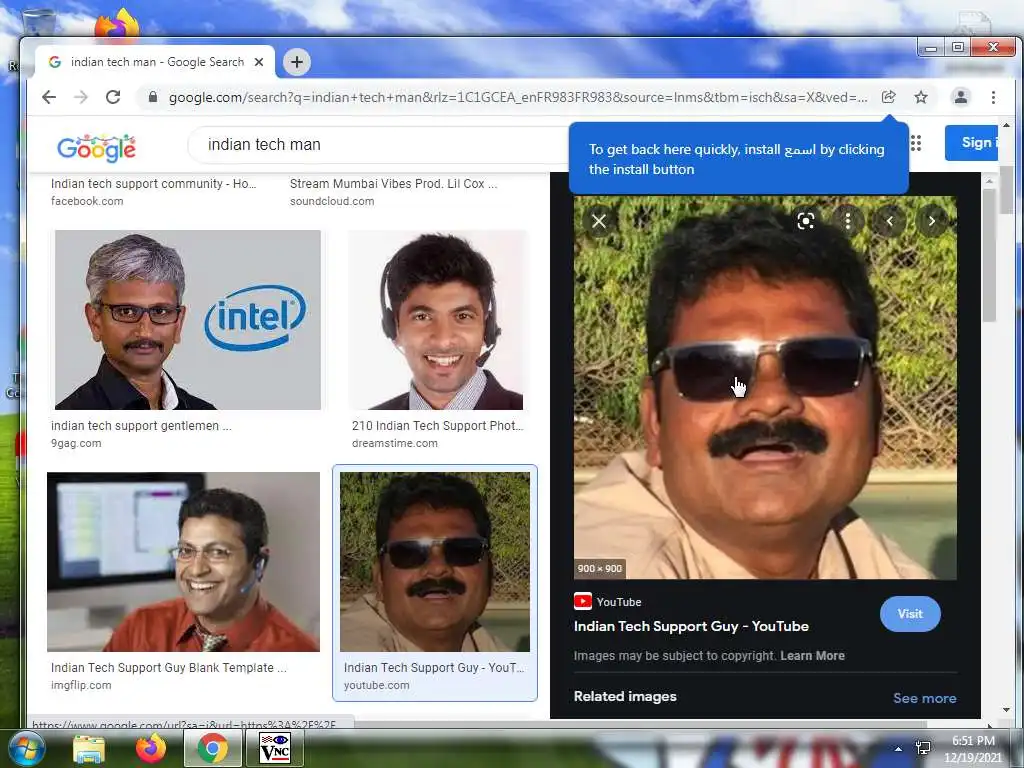Select the orange shirt man thumbnail
The width and height of the screenshot is (1024, 768).
[184, 562]
